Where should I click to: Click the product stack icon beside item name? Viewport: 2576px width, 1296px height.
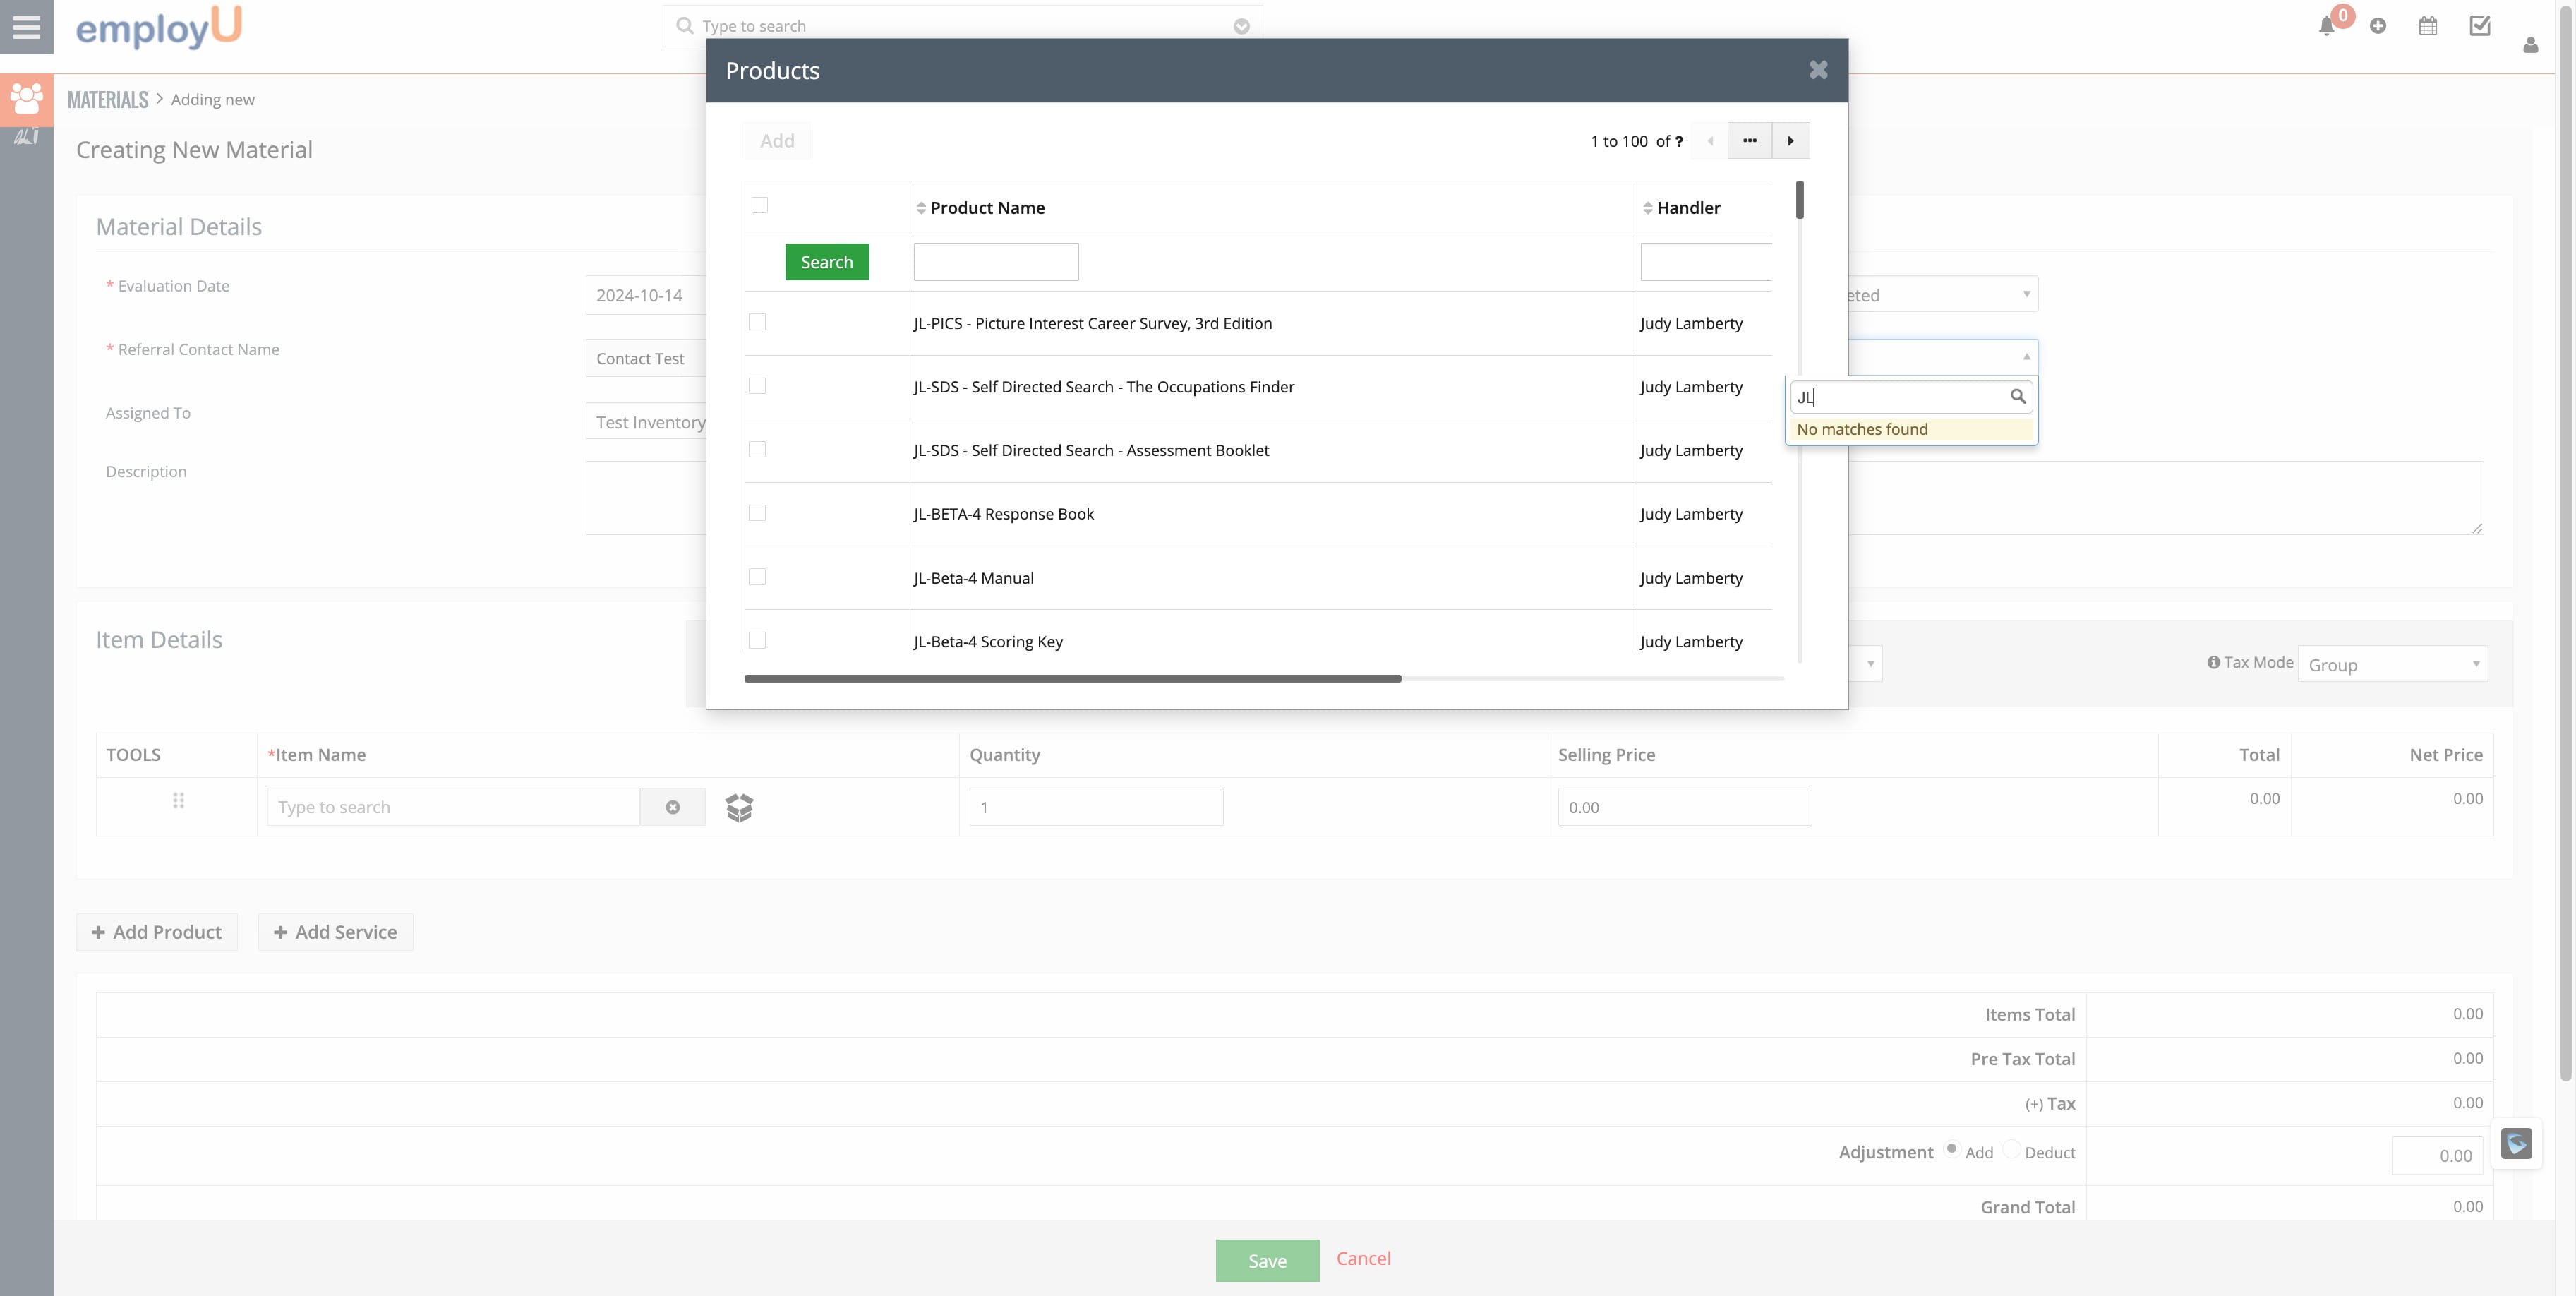[739, 807]
